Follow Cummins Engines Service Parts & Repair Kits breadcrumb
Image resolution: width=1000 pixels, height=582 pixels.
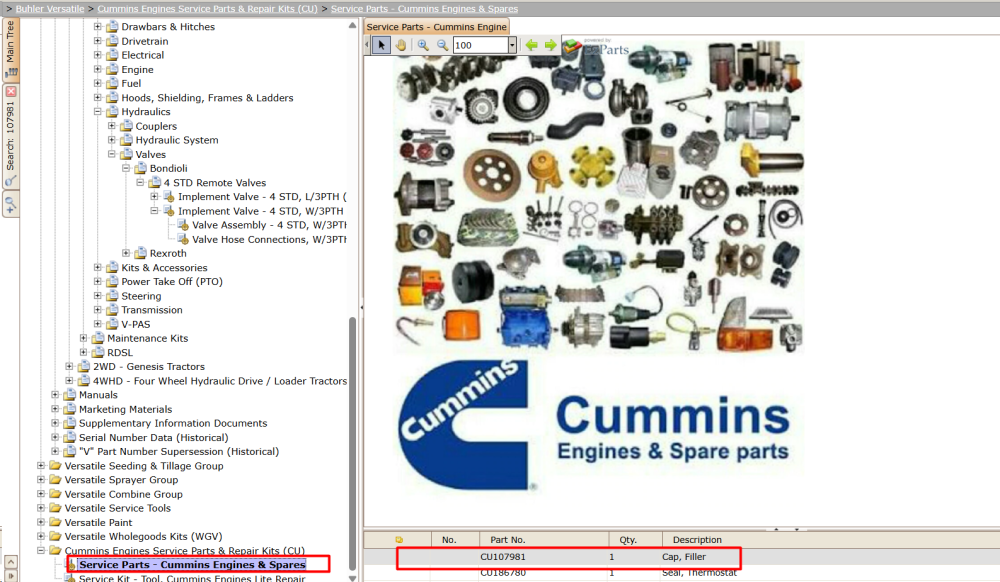[207, 9]
